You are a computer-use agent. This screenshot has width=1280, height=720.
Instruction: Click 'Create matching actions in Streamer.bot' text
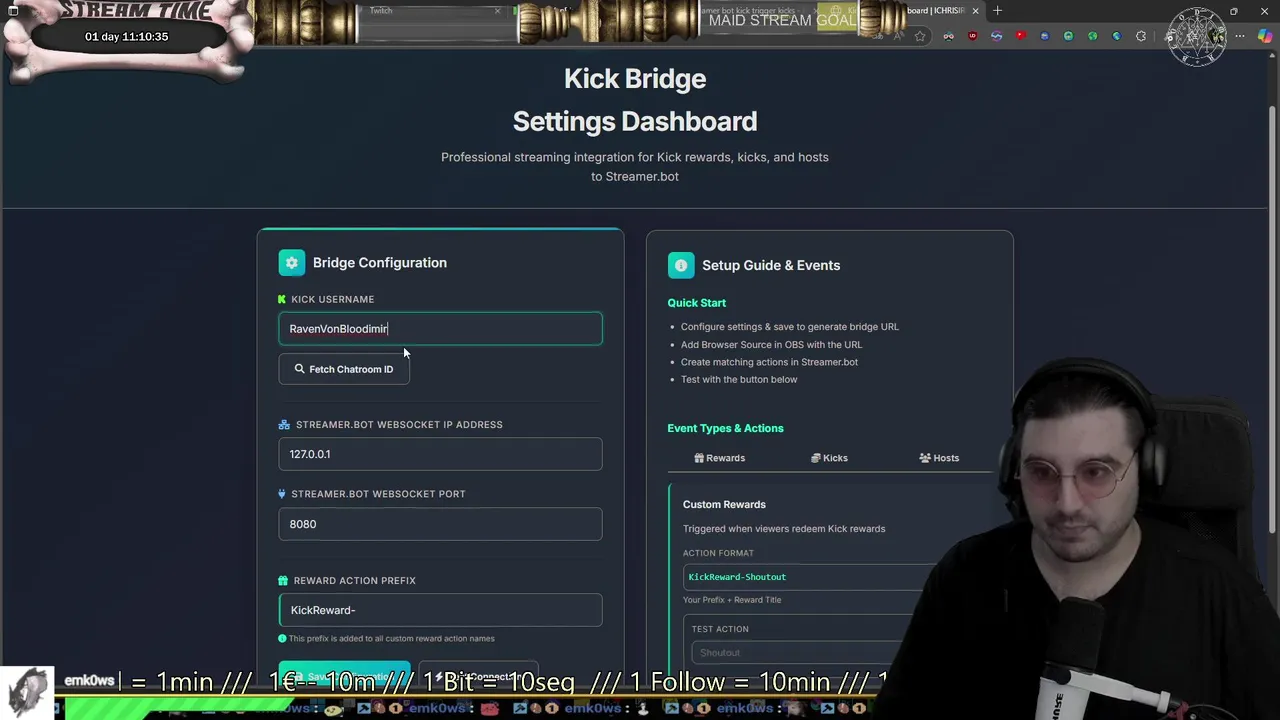click(769, 362)
